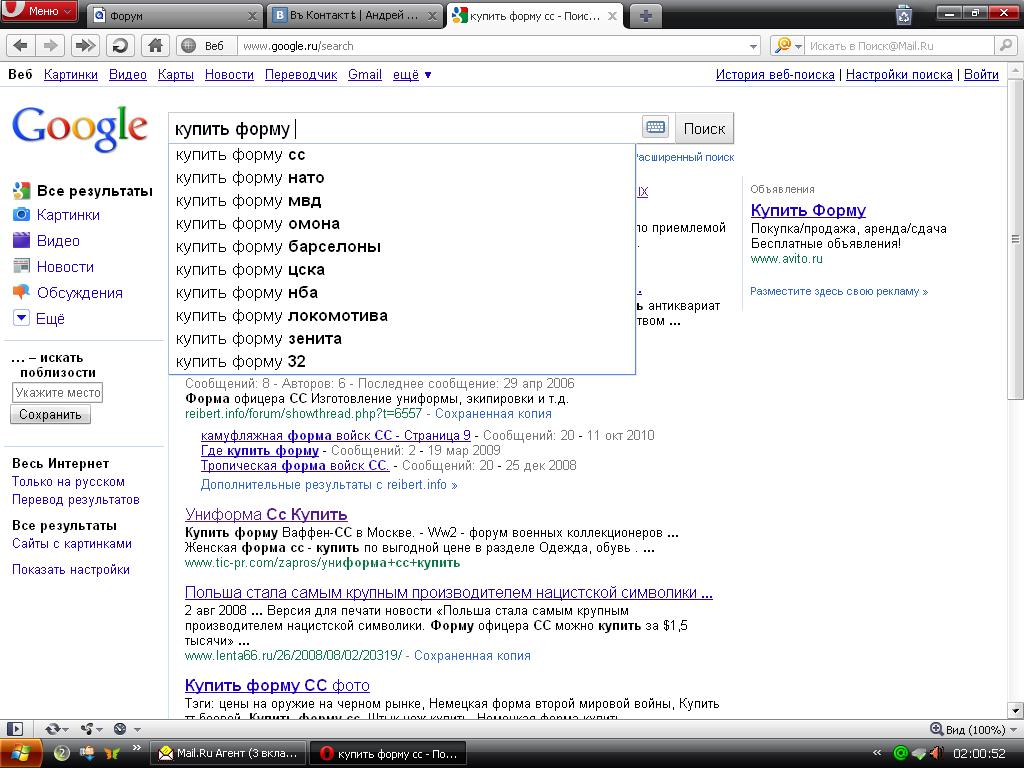Open the address bar history dropdown arrow

(753, 46)
